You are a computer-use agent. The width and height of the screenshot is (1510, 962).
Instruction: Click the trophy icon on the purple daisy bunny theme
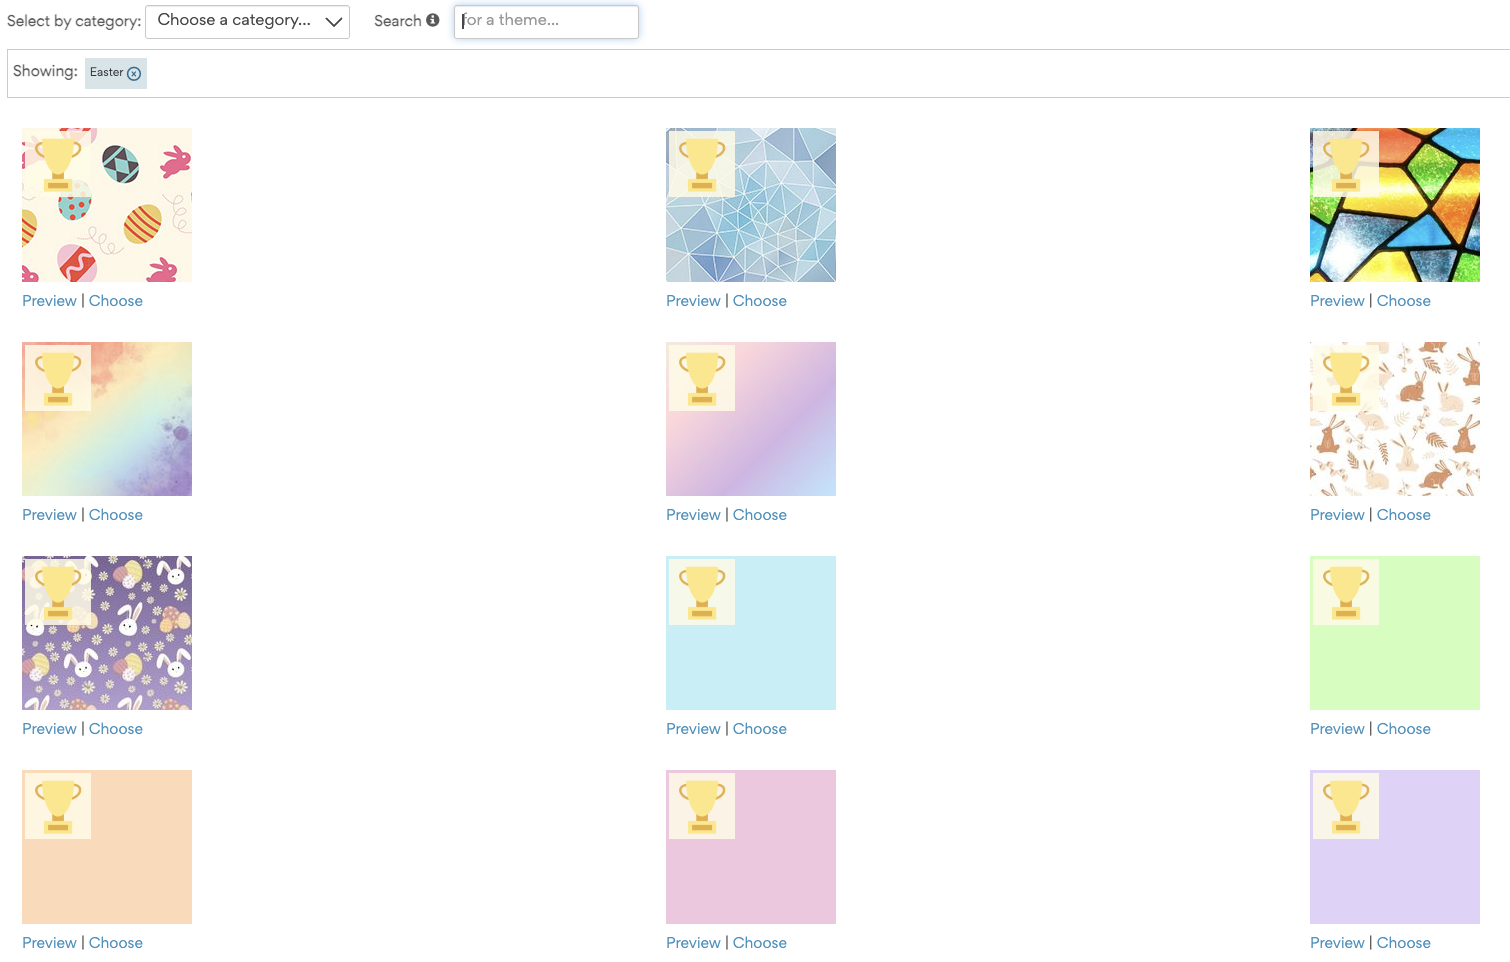coord(58,591)
